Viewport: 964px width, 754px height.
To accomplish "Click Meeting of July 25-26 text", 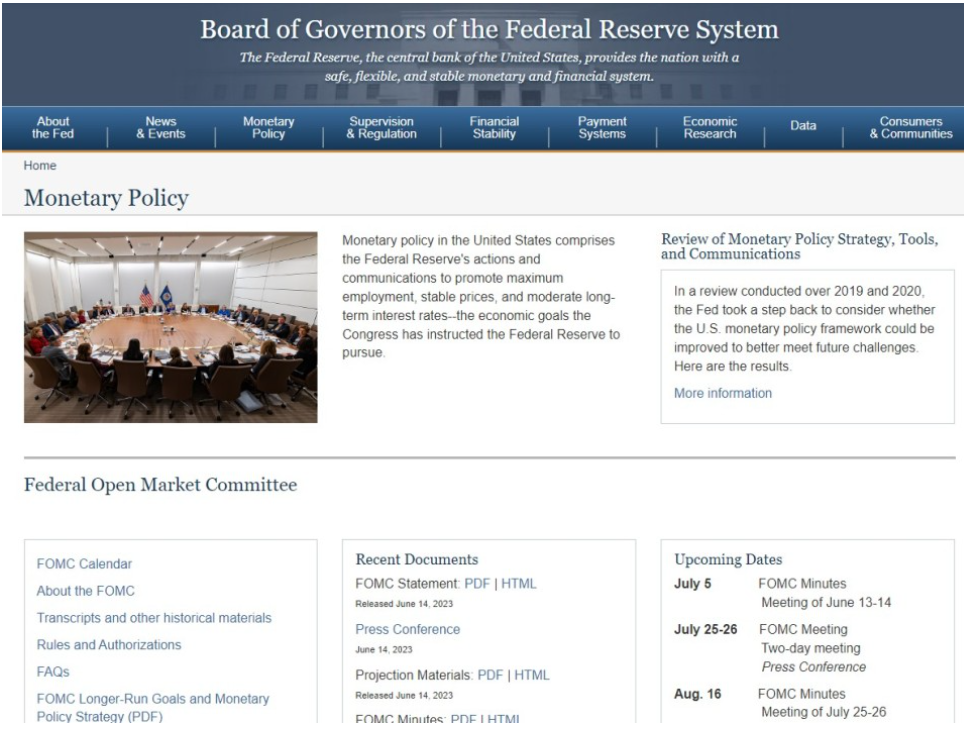I will pyautogui.click(x=824, y=712).
